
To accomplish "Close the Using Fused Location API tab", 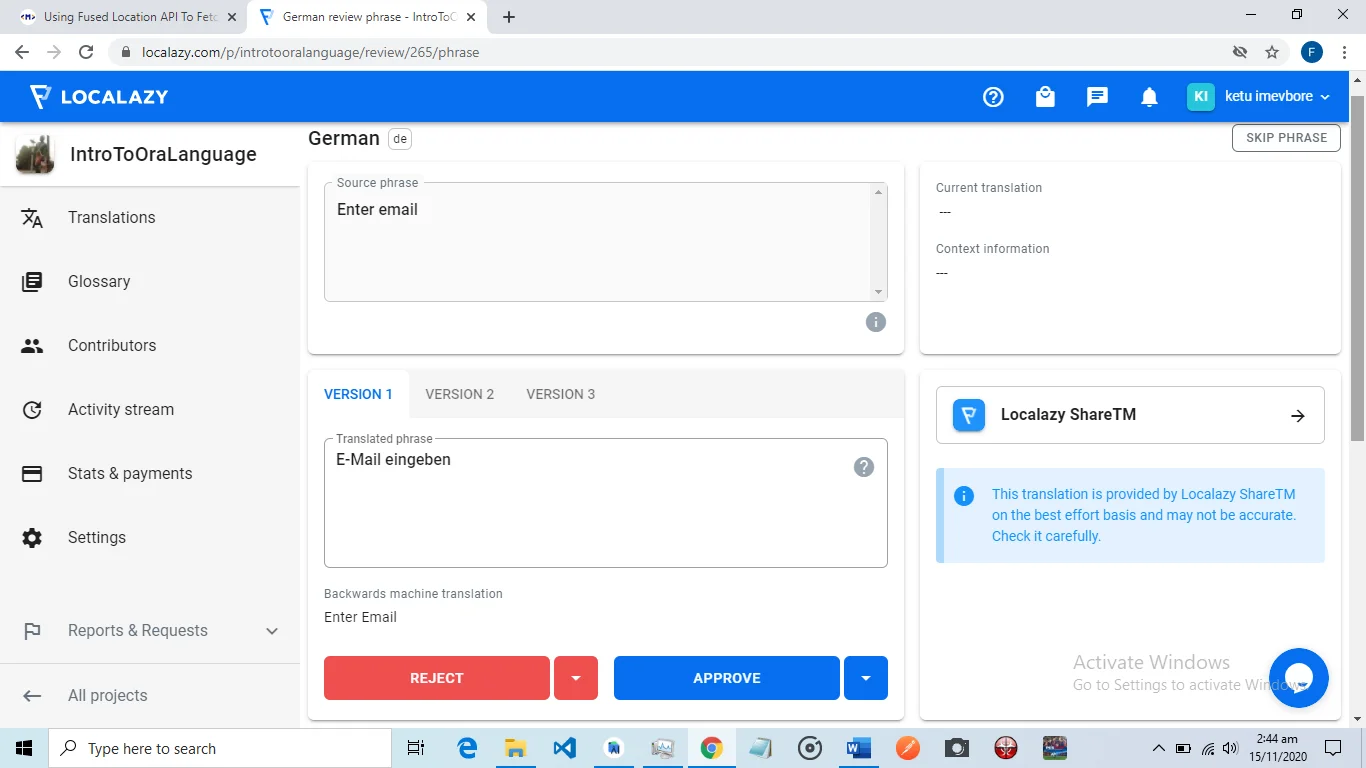I will (x=231, y=17).
